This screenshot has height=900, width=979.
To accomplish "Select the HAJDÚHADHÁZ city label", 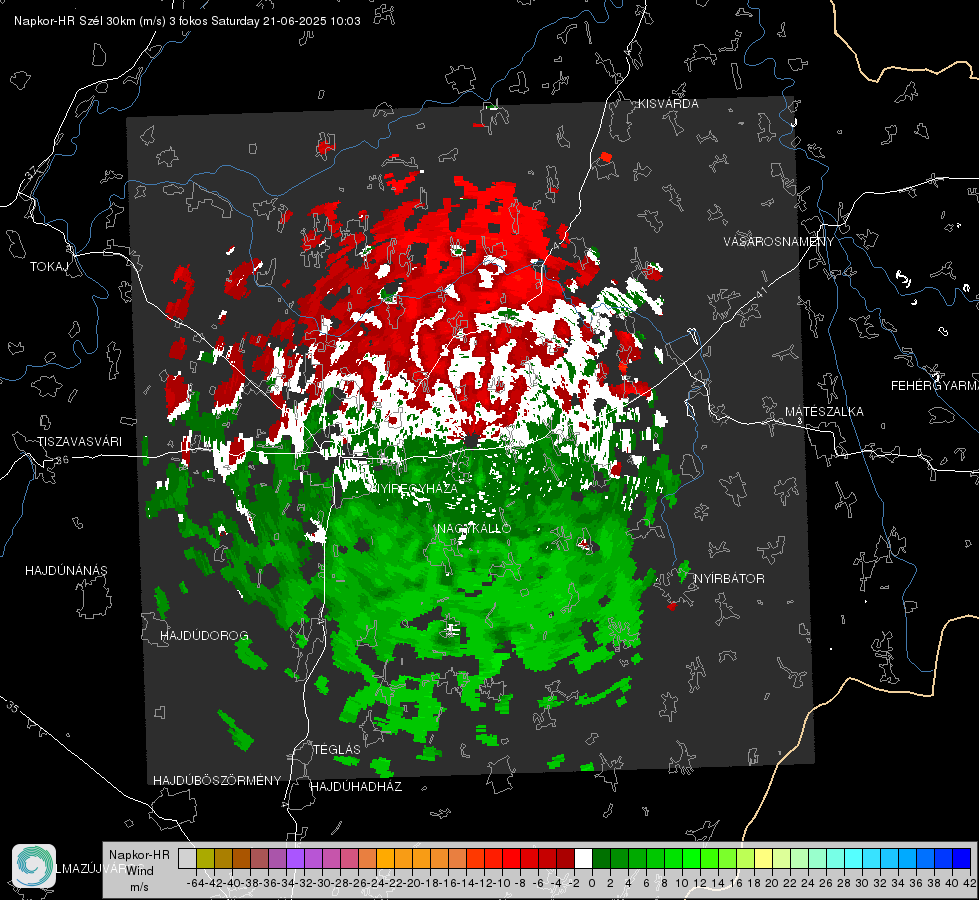I will pyautogui.click(x=356, y=786).
